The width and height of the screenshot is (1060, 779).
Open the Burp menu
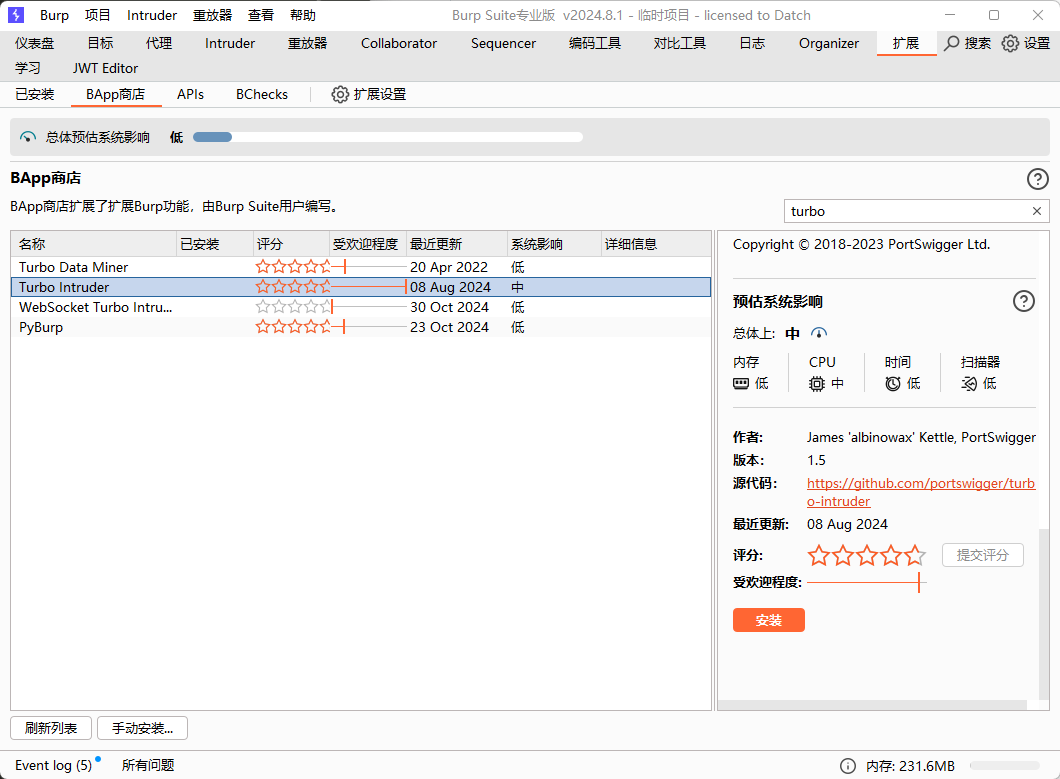coord(54,15)
